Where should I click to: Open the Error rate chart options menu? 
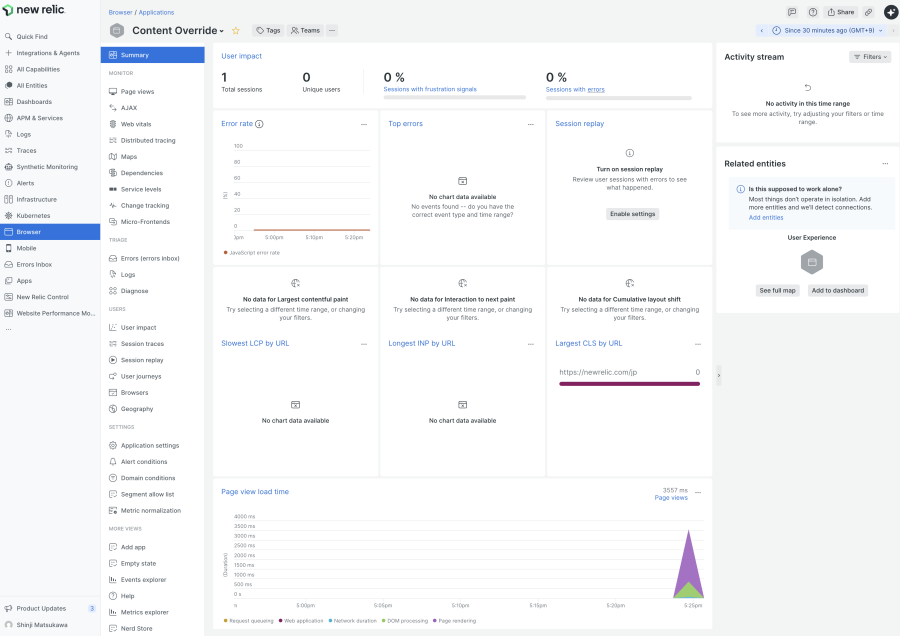pos(364,124)
